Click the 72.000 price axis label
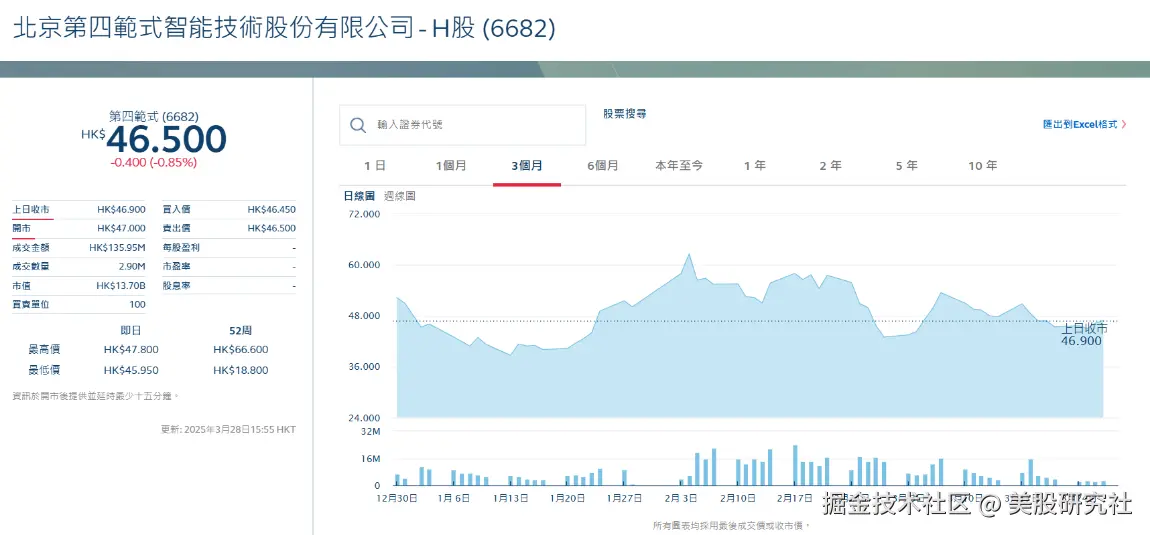Viewport: 1150px width, 535px height. pos(365,214)
